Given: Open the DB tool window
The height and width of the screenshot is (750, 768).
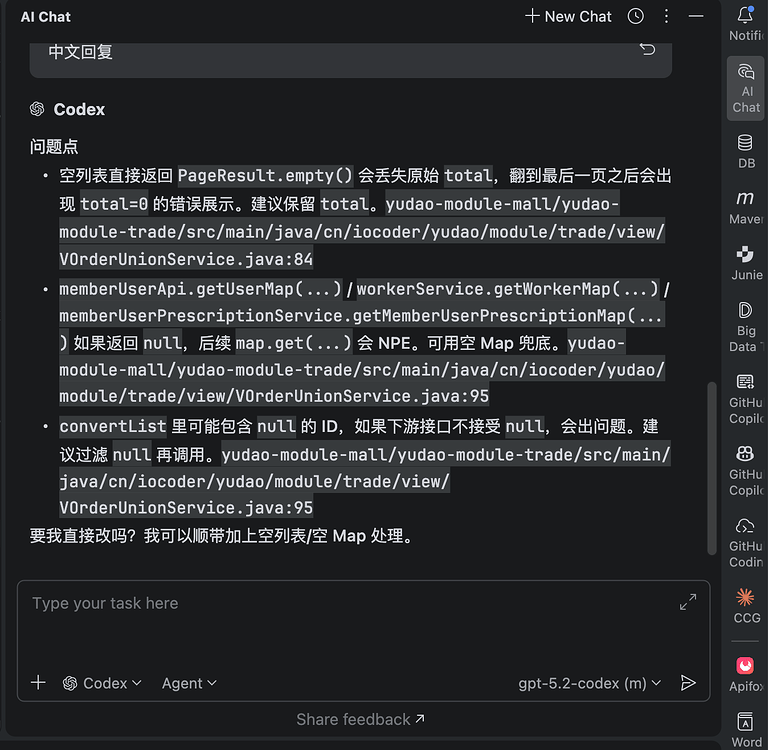Looking at the screenshot, I should (x=745, y=151).
